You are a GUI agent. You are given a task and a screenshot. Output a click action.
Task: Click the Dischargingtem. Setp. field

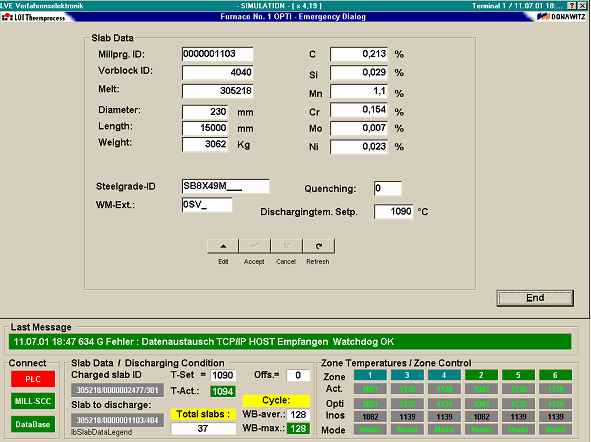pyautogui.click(x=393, y=211)
